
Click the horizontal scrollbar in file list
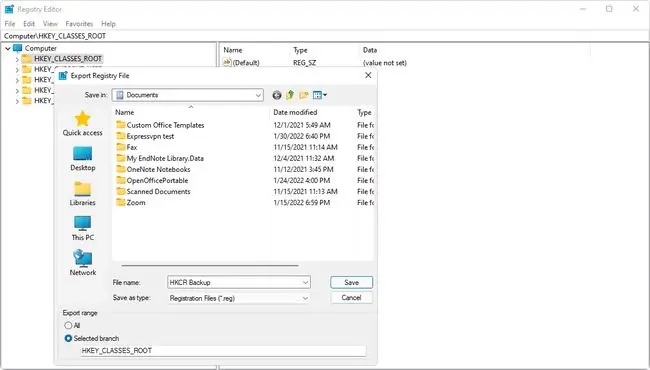point(210,265)
